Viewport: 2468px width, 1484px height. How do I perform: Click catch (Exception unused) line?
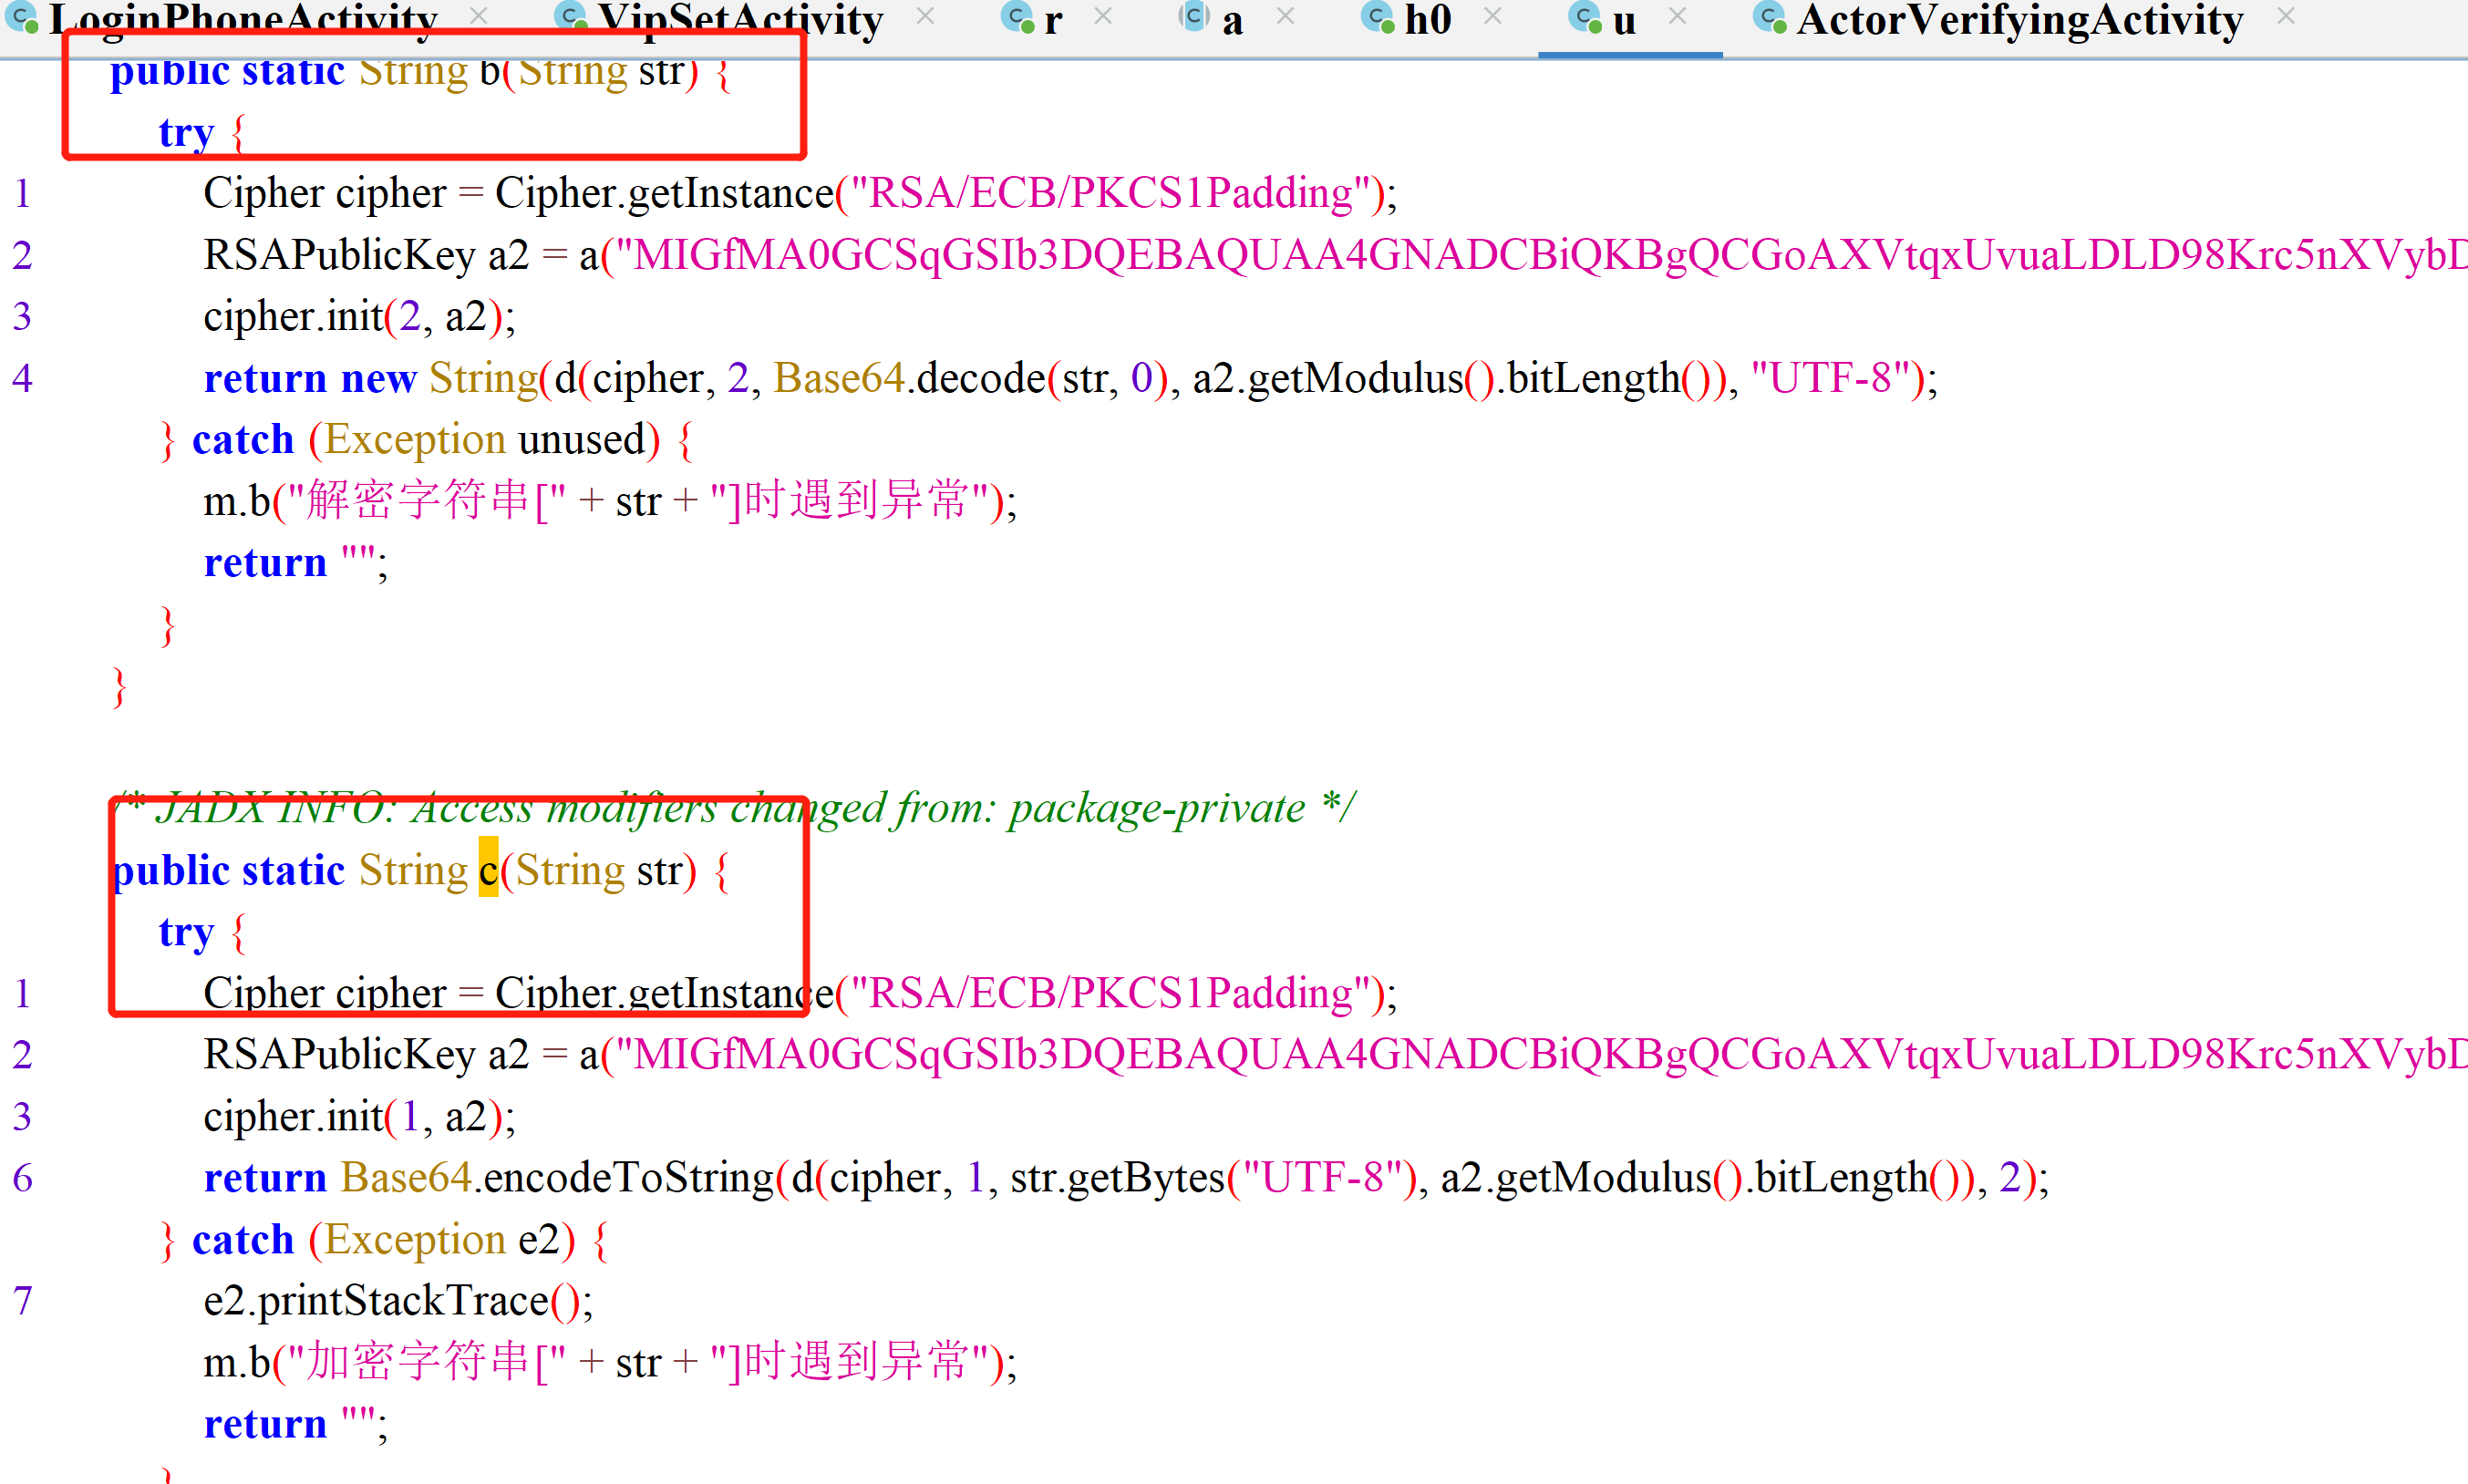click(x=426, y=439)
